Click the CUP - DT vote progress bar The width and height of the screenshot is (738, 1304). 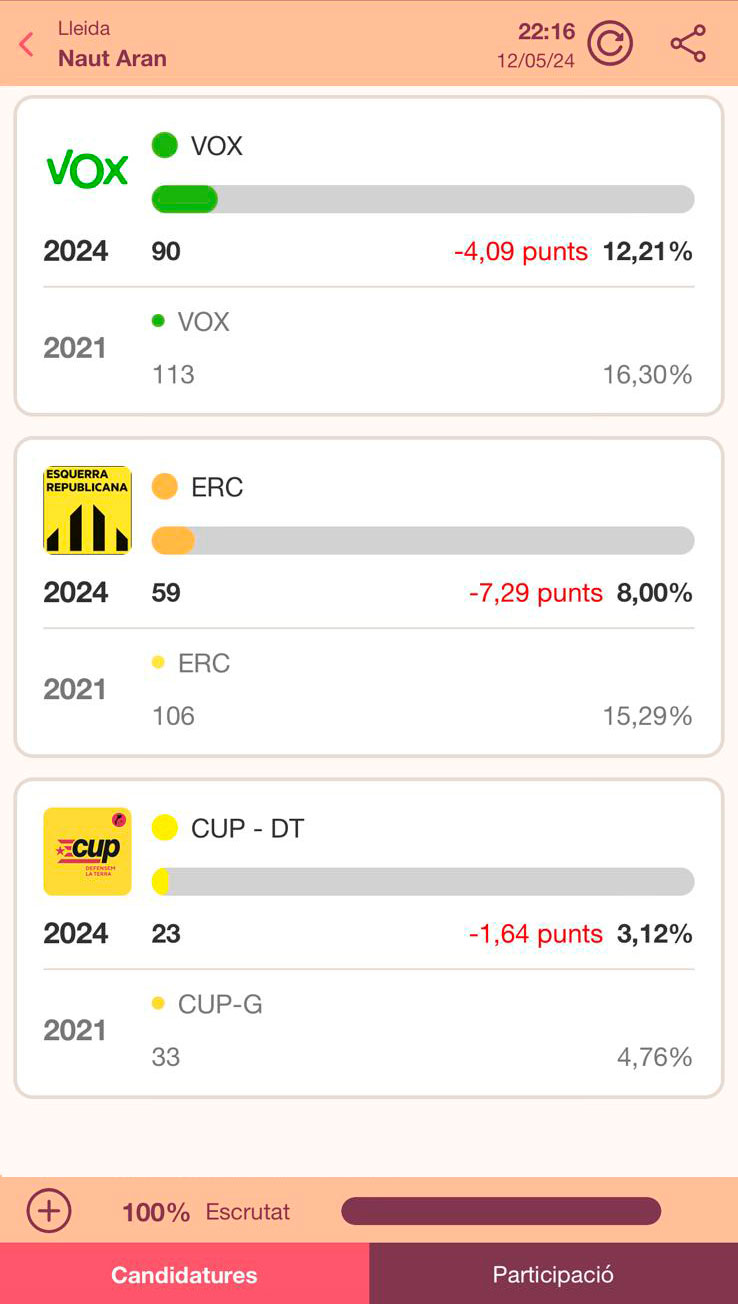point(422,882)
